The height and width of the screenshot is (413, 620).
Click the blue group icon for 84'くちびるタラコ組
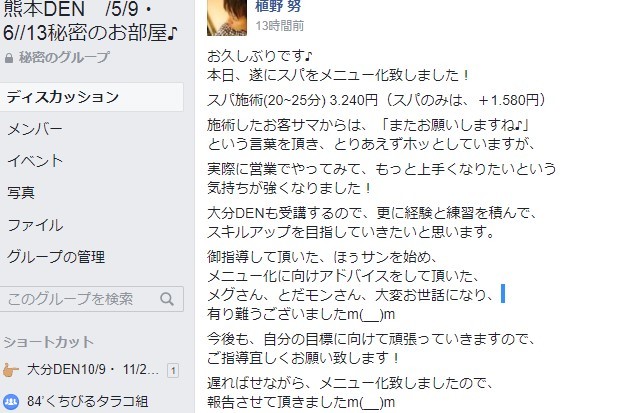11,402
